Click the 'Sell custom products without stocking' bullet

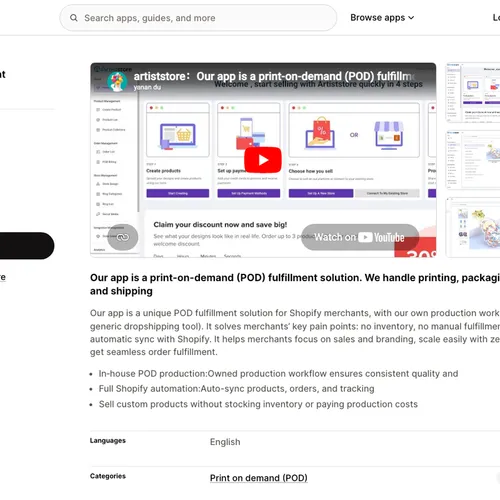pos(258,404)
